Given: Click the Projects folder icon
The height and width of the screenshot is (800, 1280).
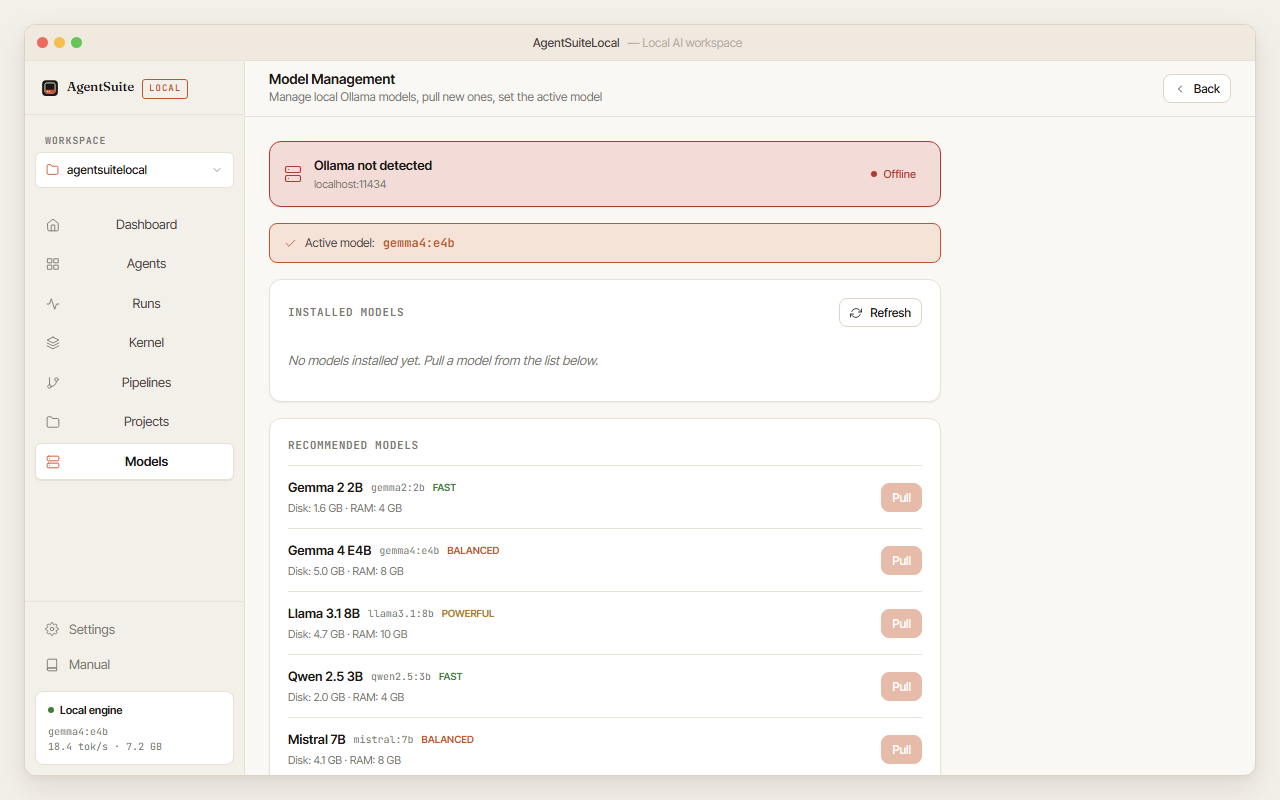Looking at the screenshot, I should coord(53,422).
